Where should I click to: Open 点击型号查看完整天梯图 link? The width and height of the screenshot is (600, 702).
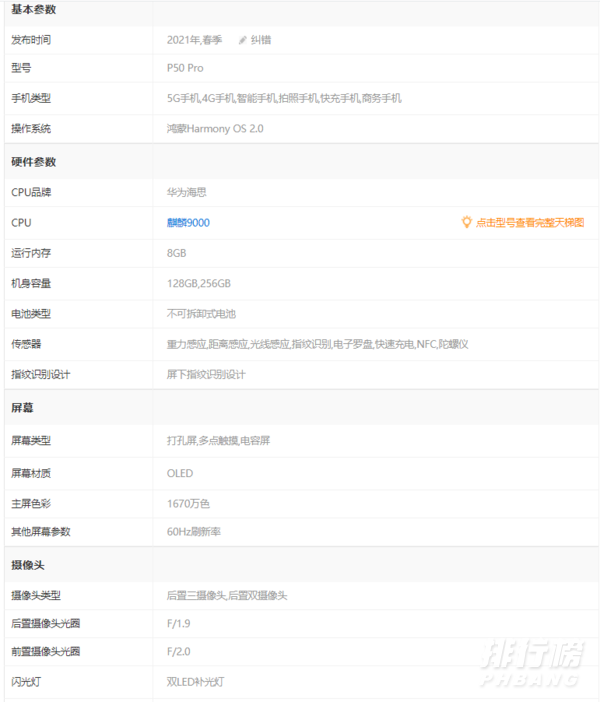pos(530,223)
